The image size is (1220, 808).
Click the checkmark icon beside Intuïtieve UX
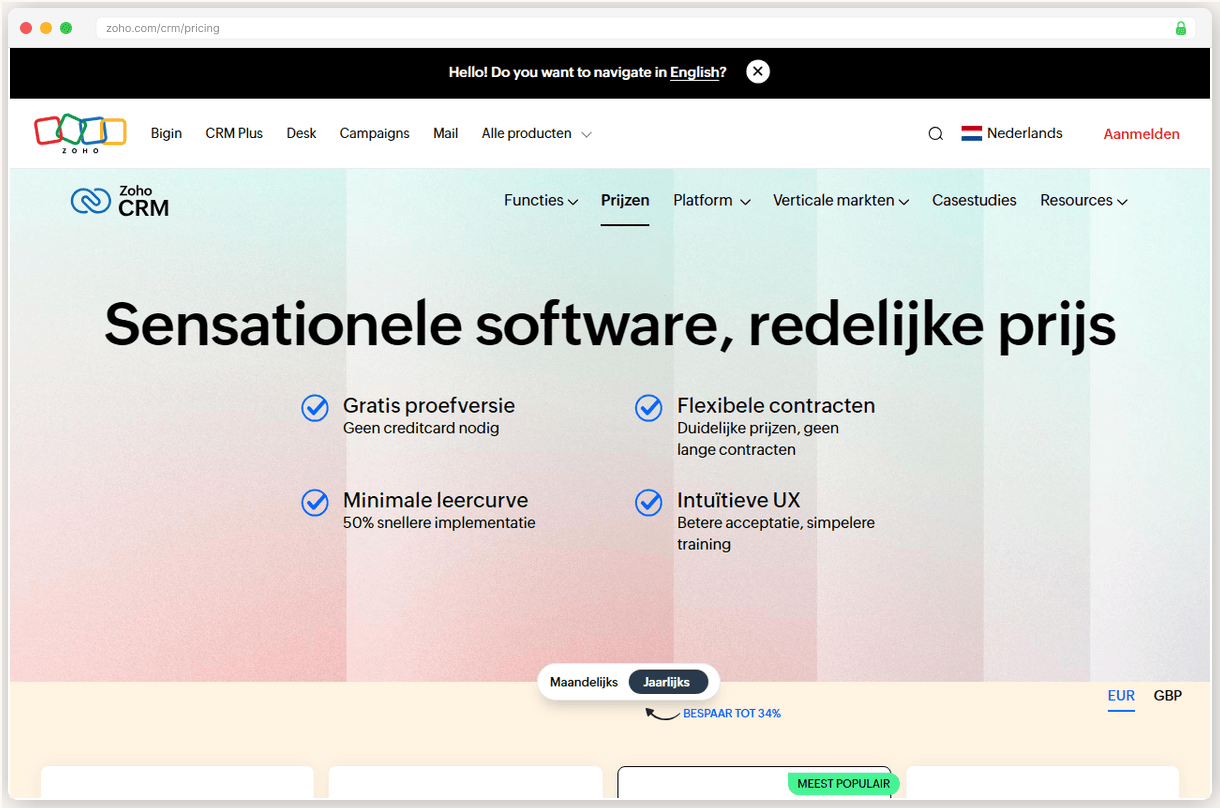point(648,503)
